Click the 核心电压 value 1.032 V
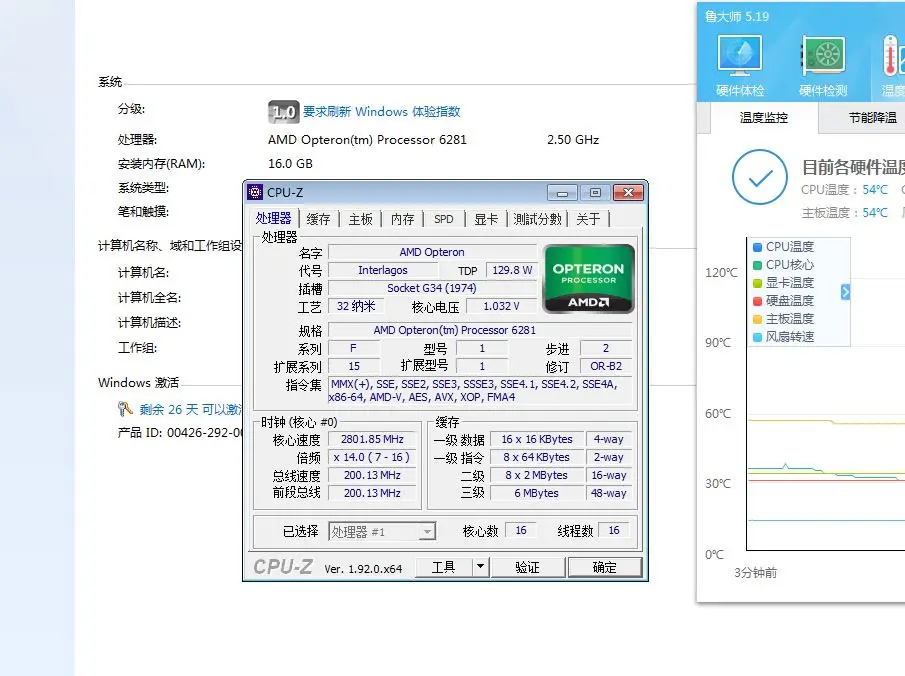This screenshot has width=905, height=676. tap(501, 306)
